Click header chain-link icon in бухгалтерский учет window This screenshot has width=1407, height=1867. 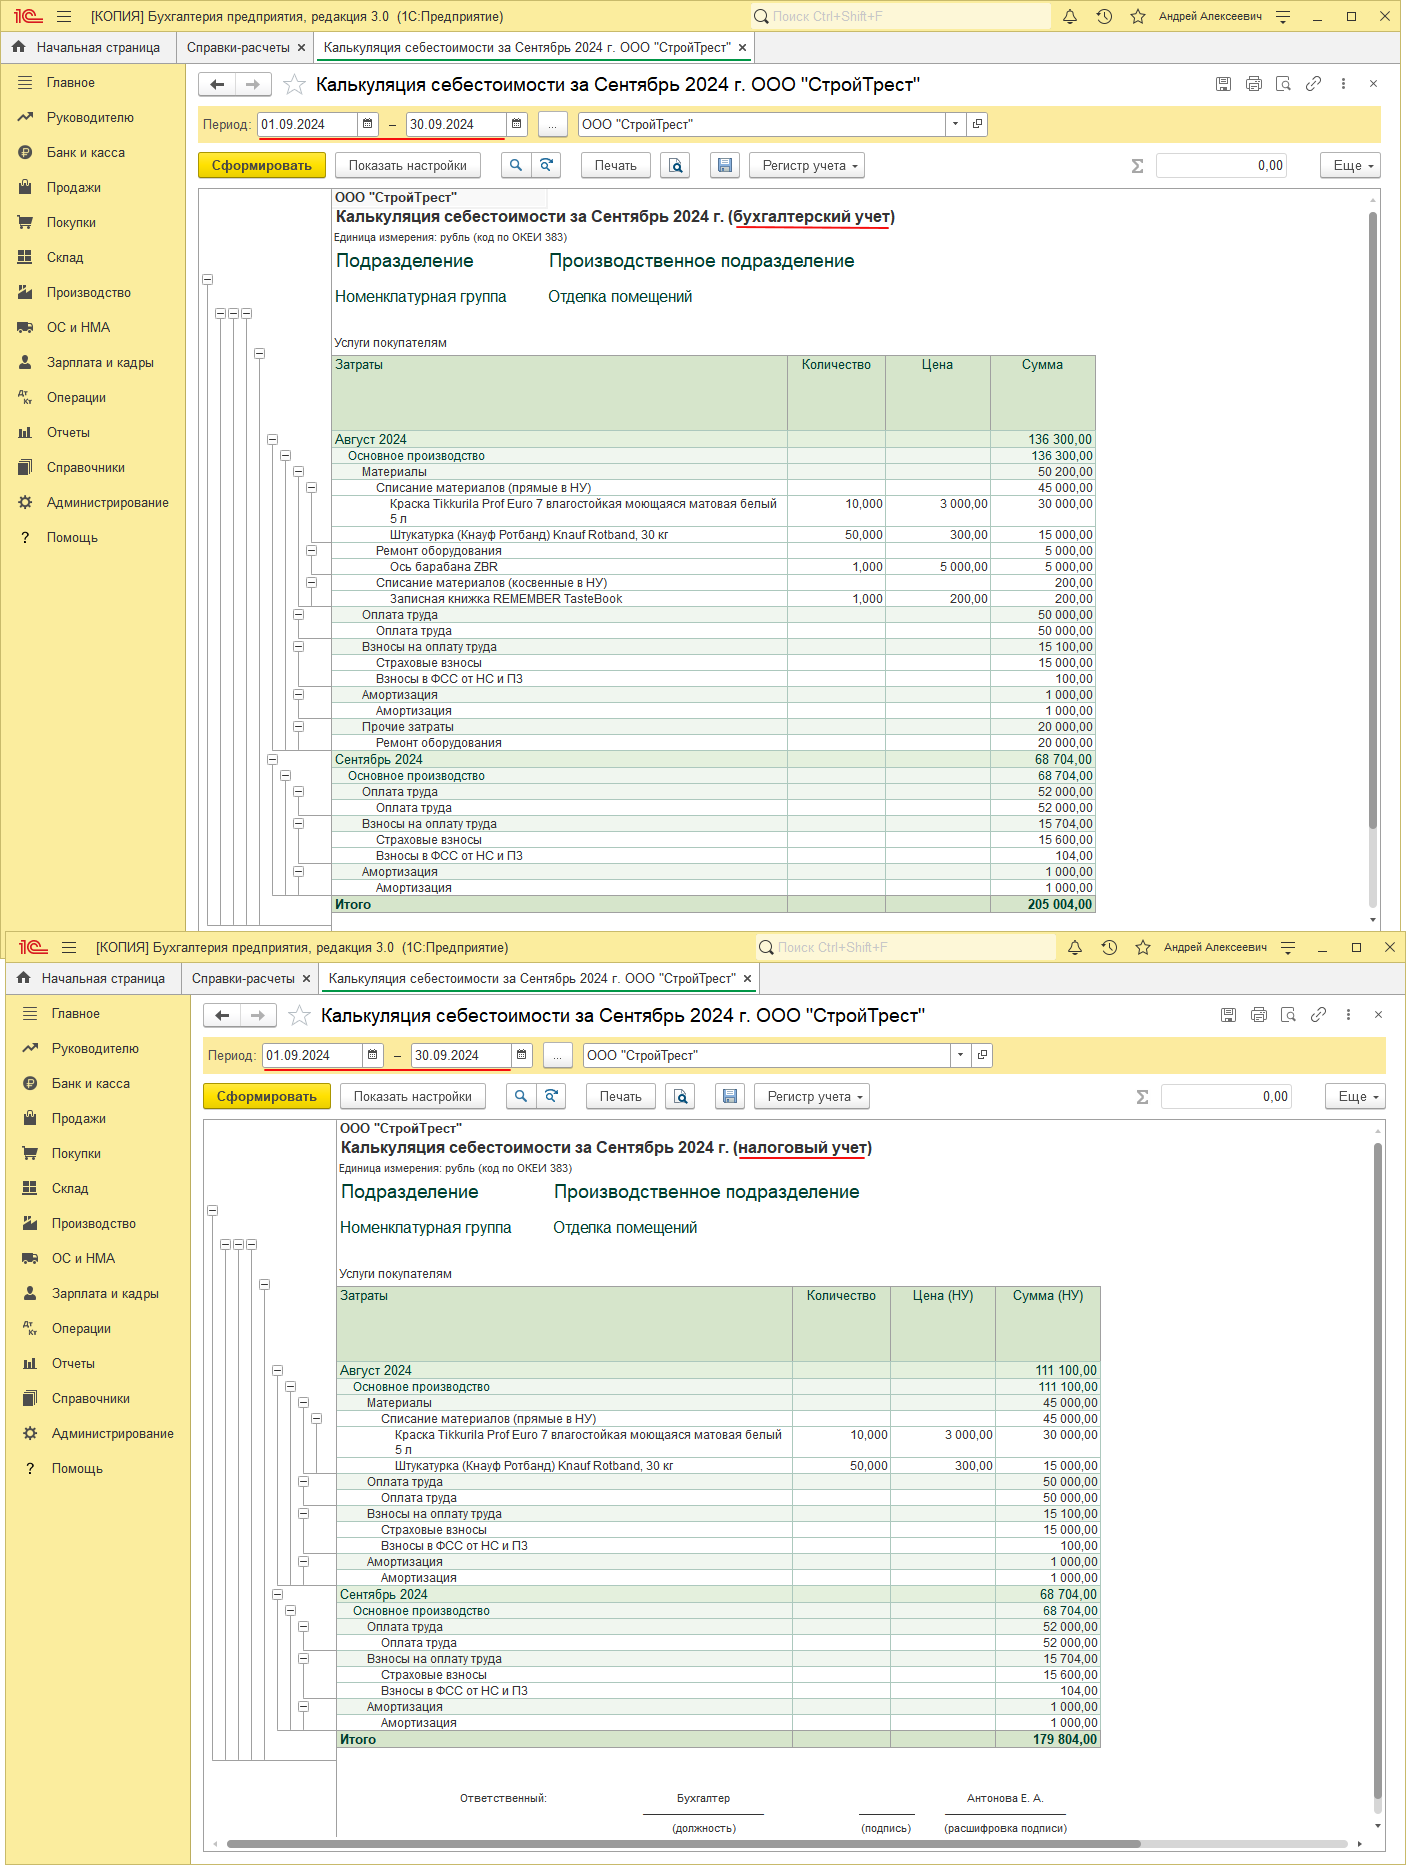(x=1314, y=84)
